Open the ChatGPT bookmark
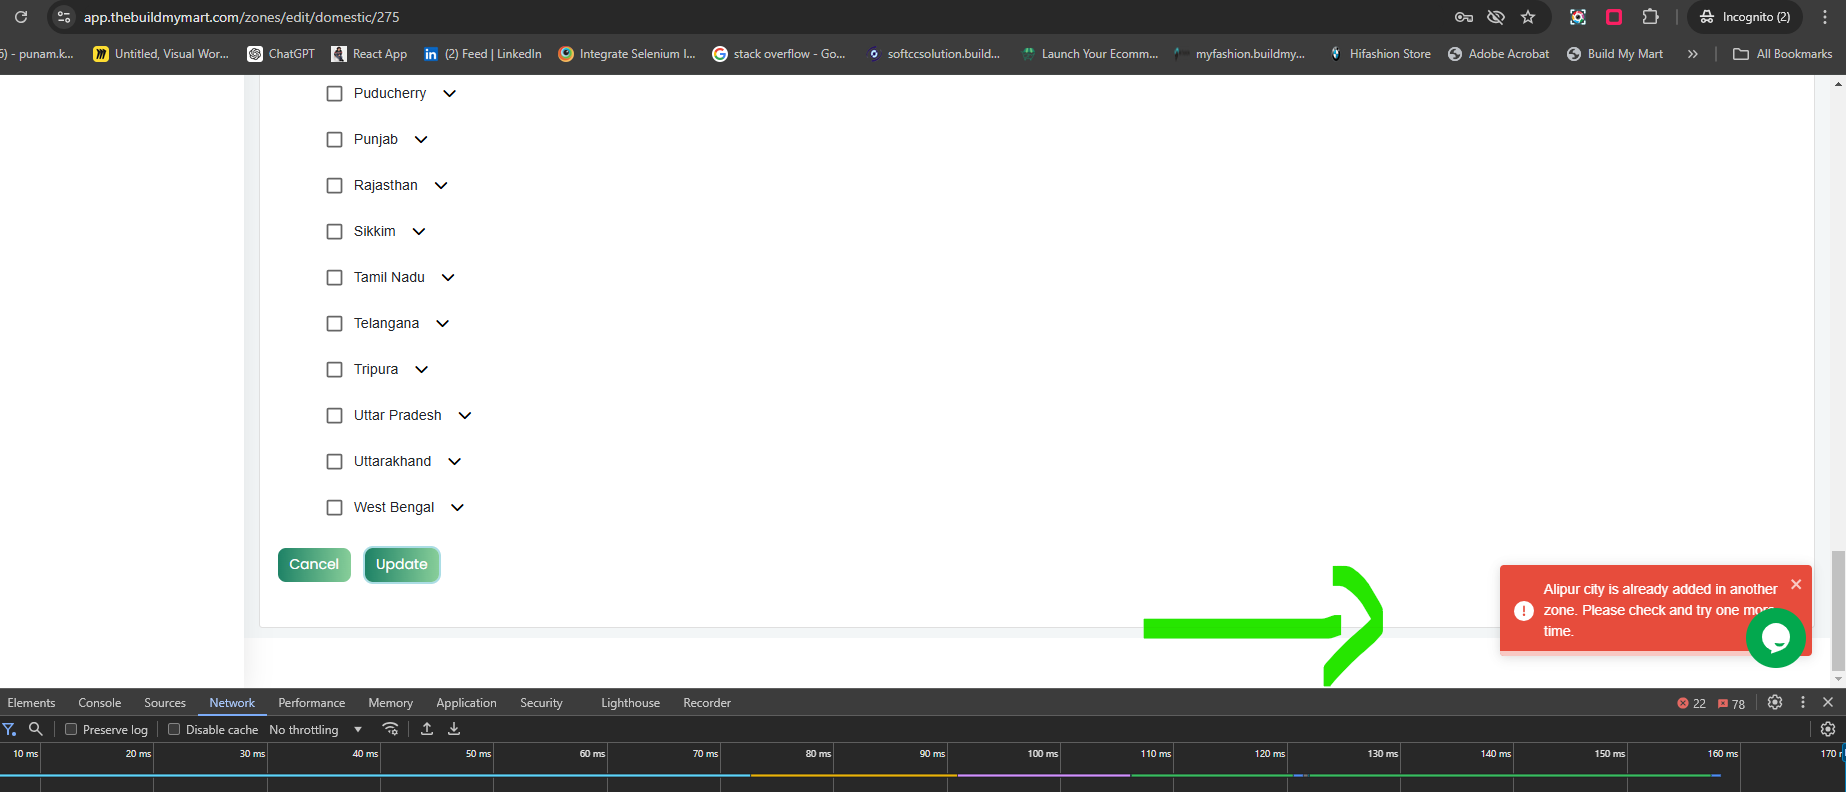Viewport: 1846px width, 792px height. point(281,54)
